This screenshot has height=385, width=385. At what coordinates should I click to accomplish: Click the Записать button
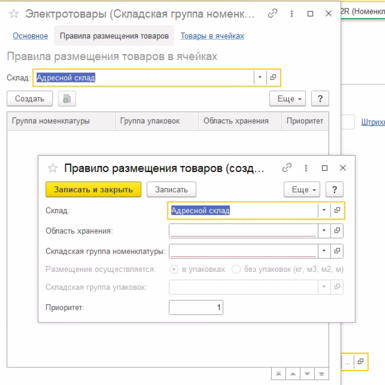171,190
